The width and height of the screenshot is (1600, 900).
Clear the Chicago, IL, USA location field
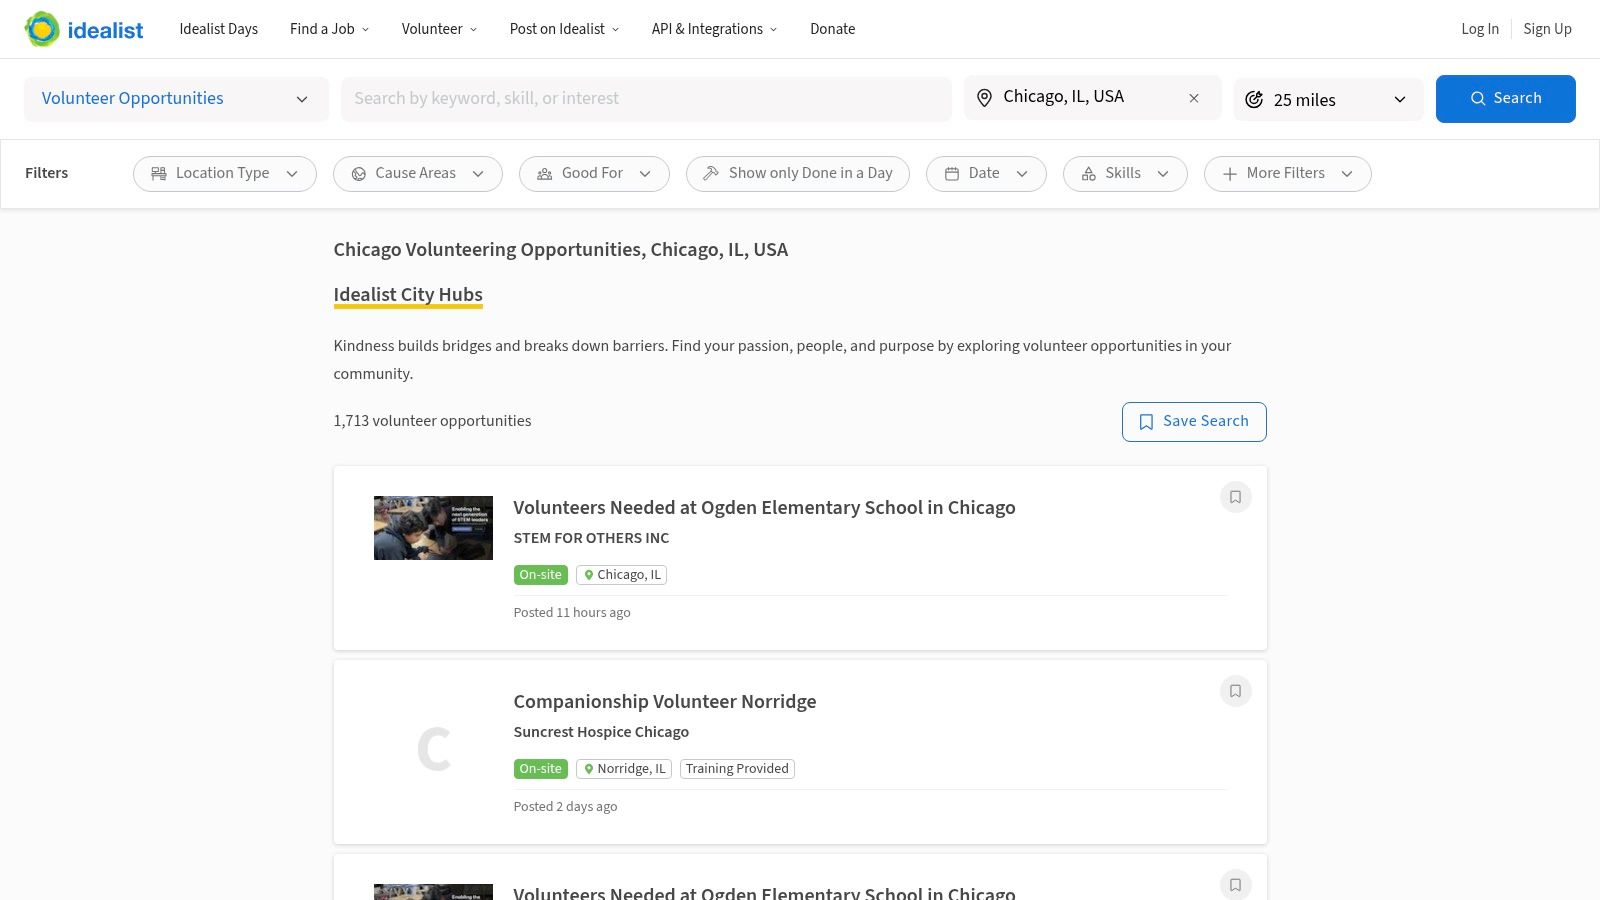[x=1194, y=98]
